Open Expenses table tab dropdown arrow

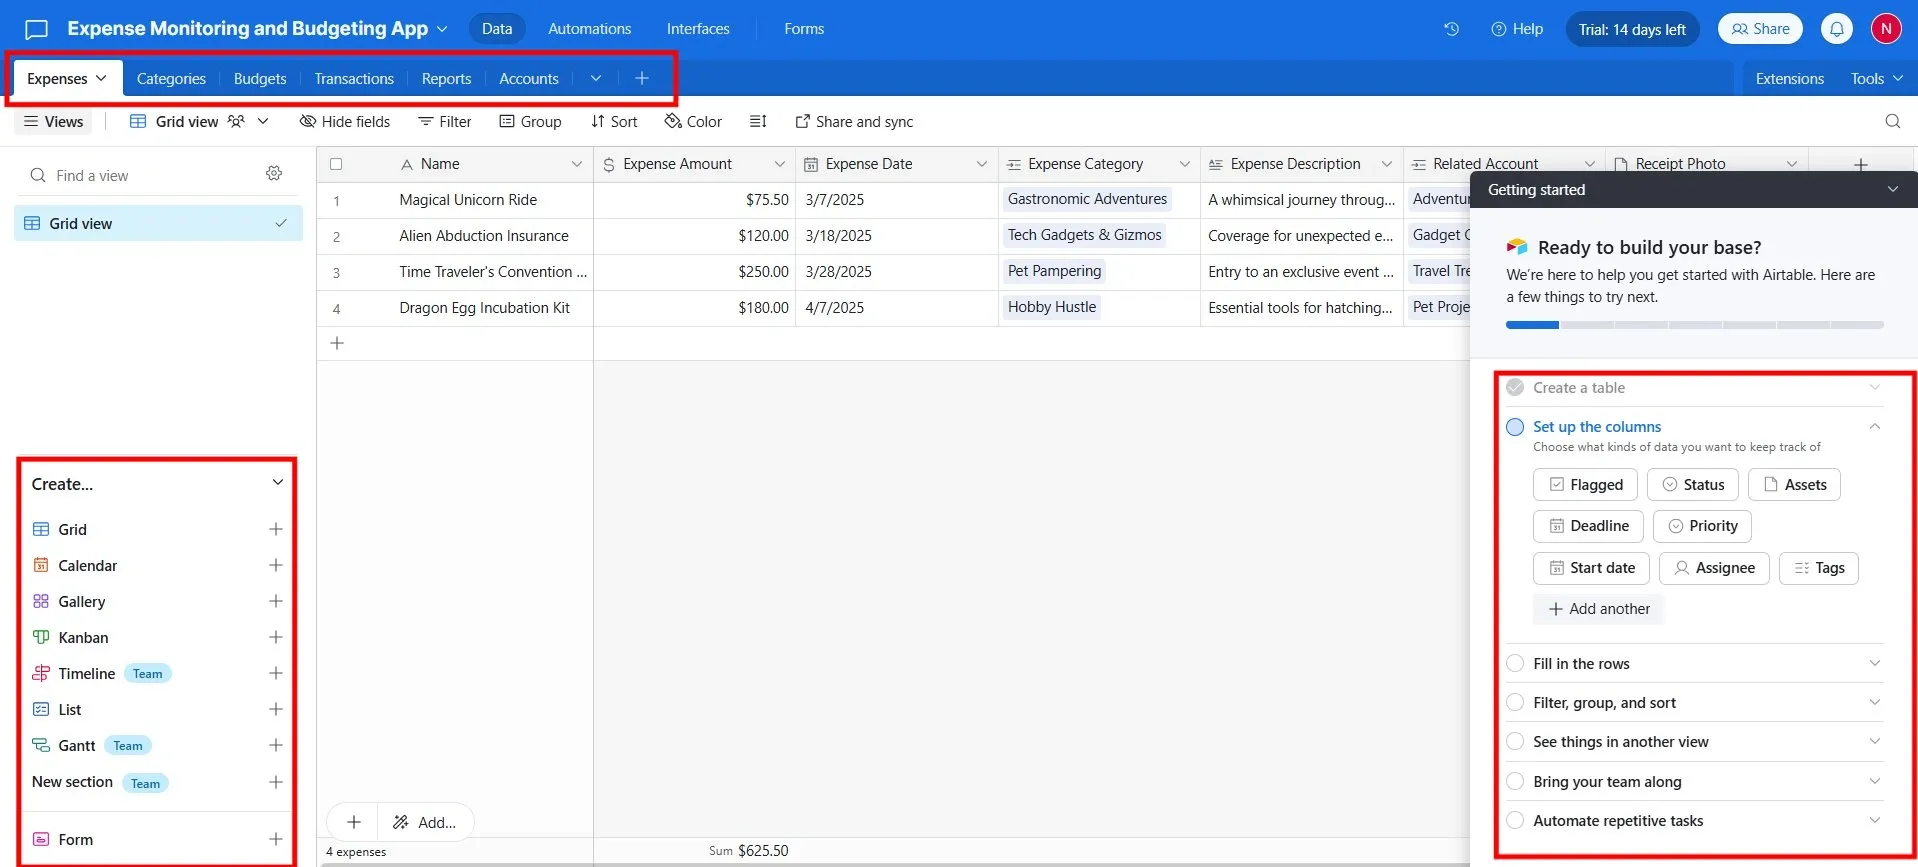101,78
